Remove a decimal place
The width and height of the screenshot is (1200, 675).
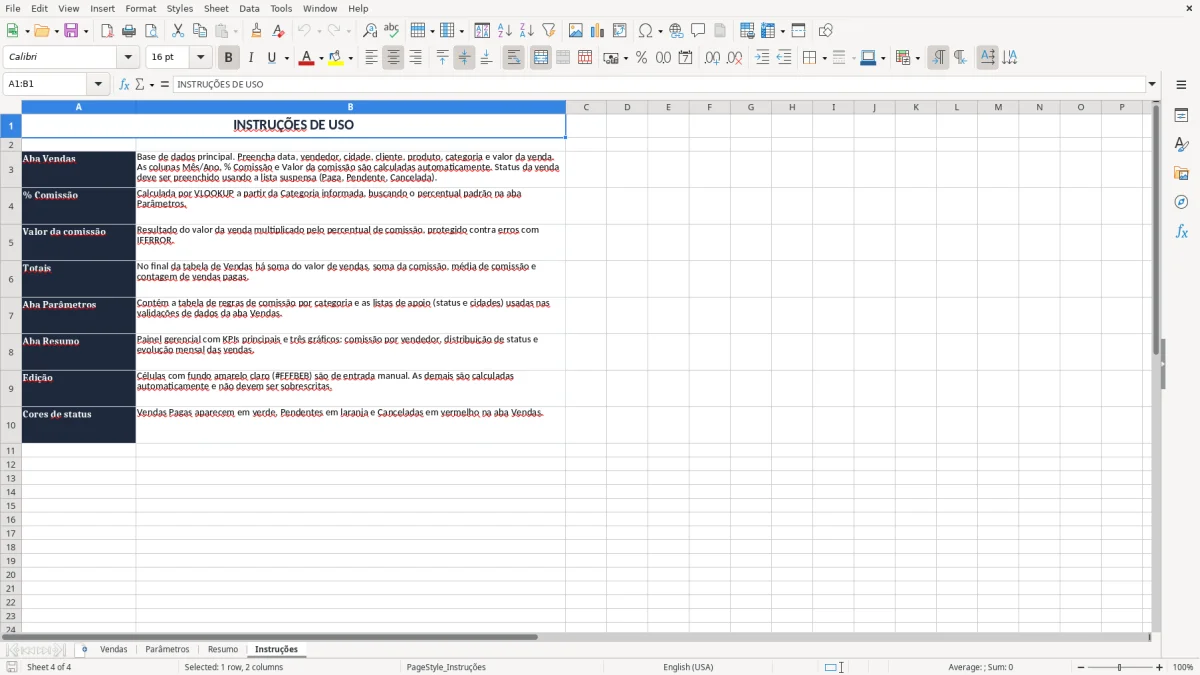(x=734, y=58)
